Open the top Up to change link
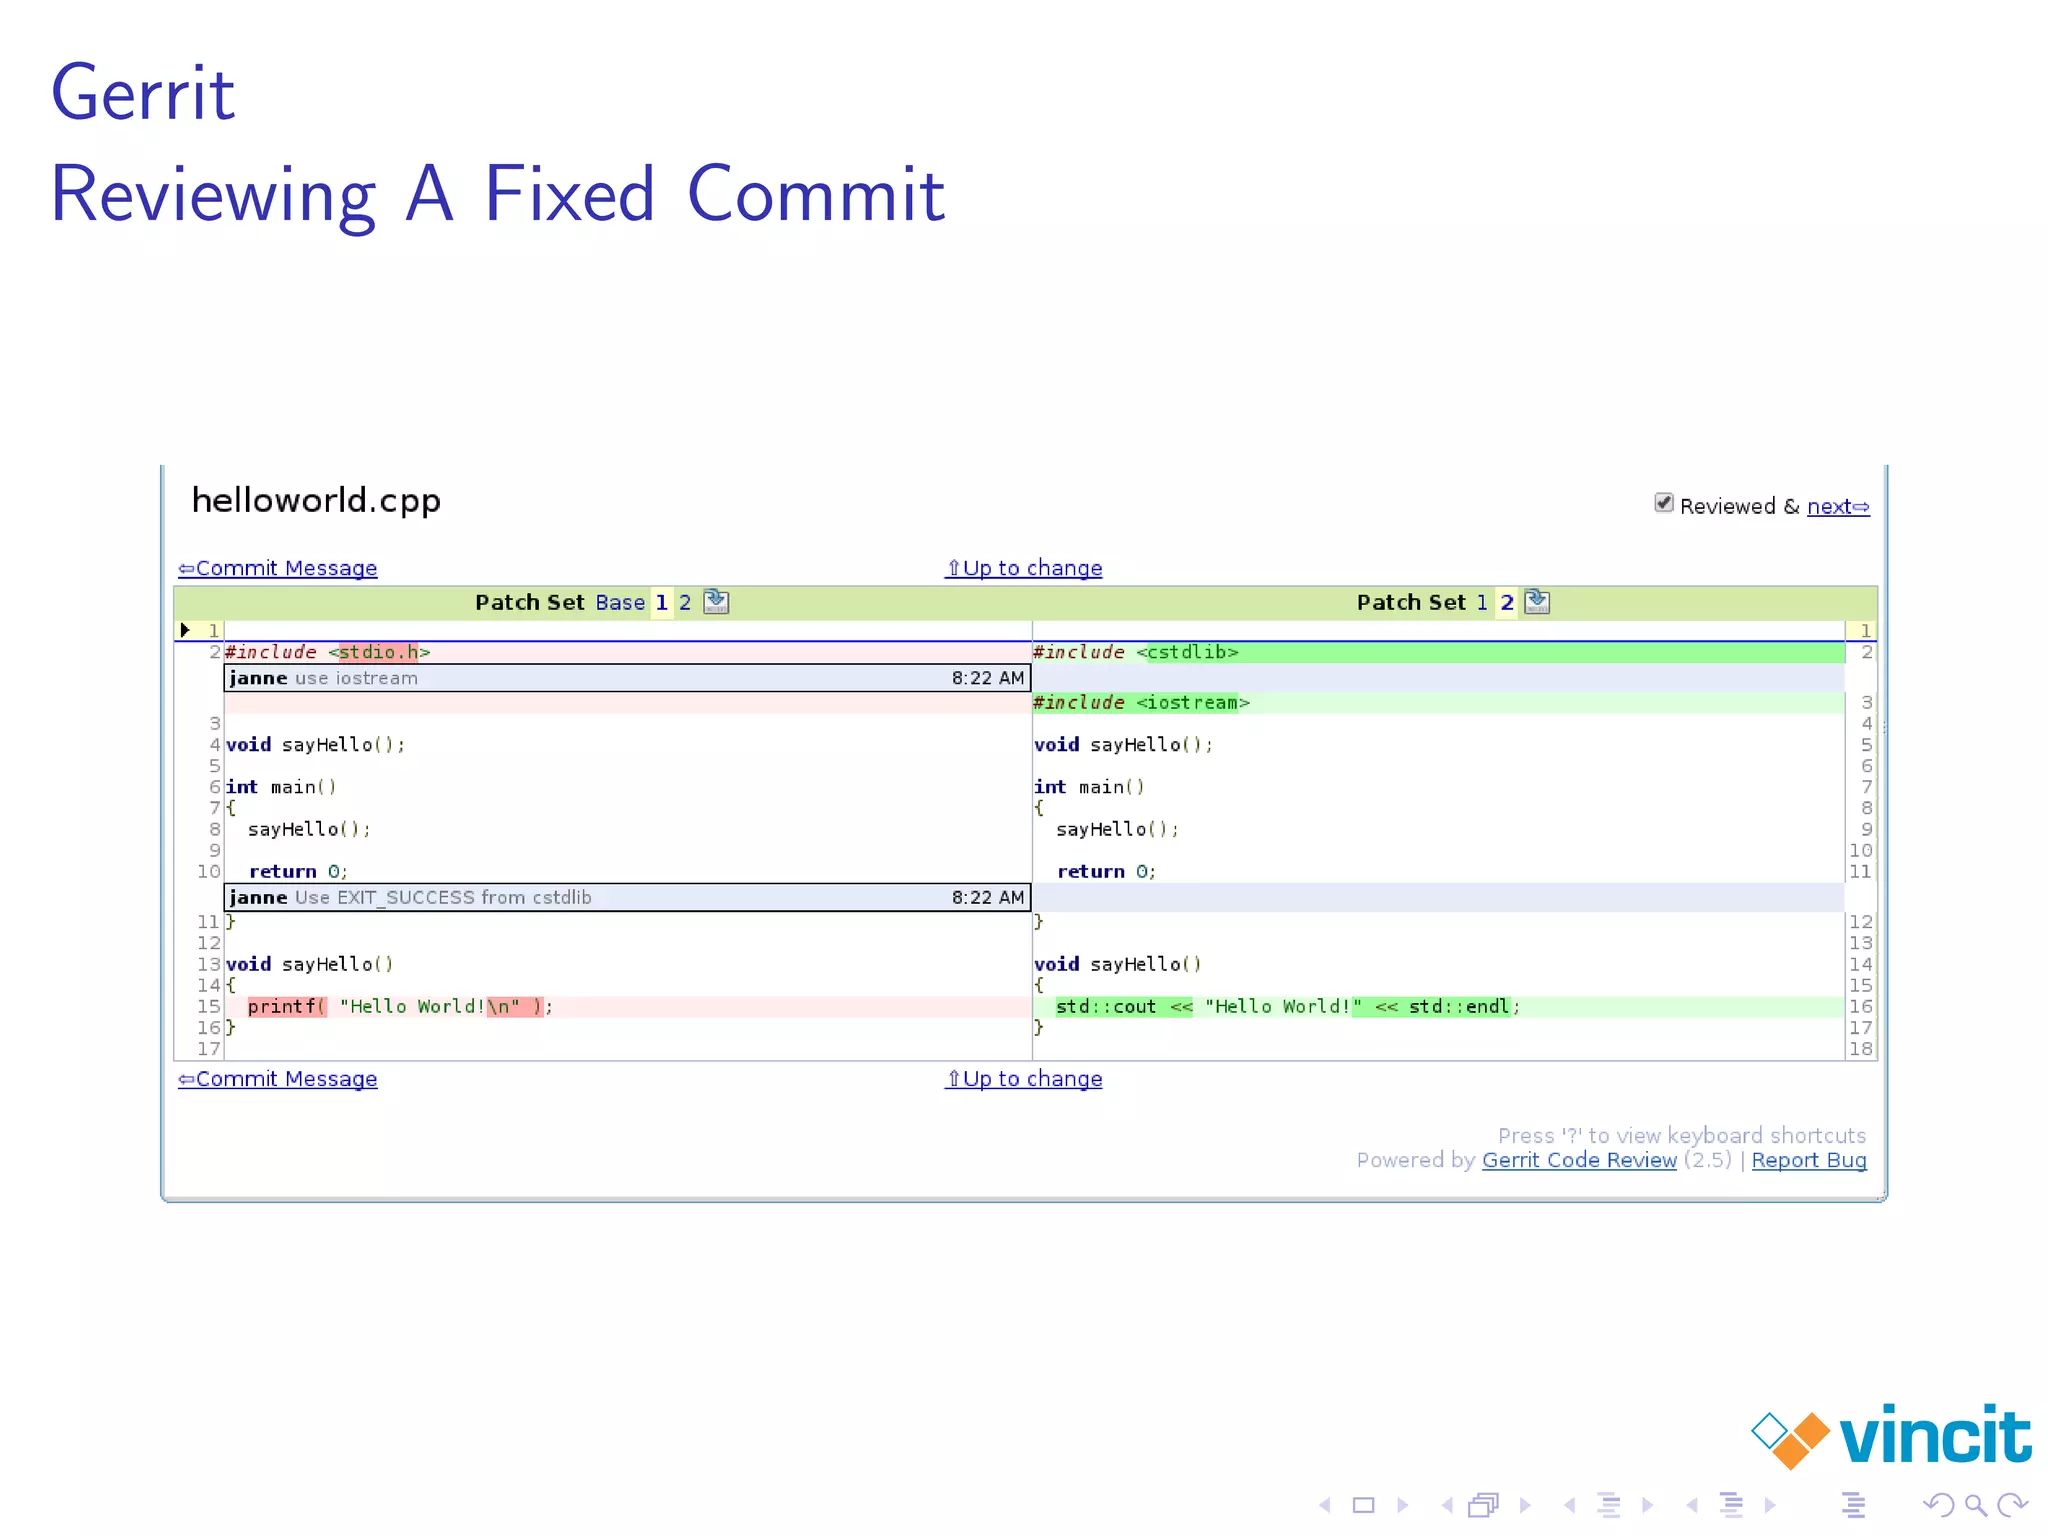This screenshot has height=1536, width=2048. [1024, 568]
